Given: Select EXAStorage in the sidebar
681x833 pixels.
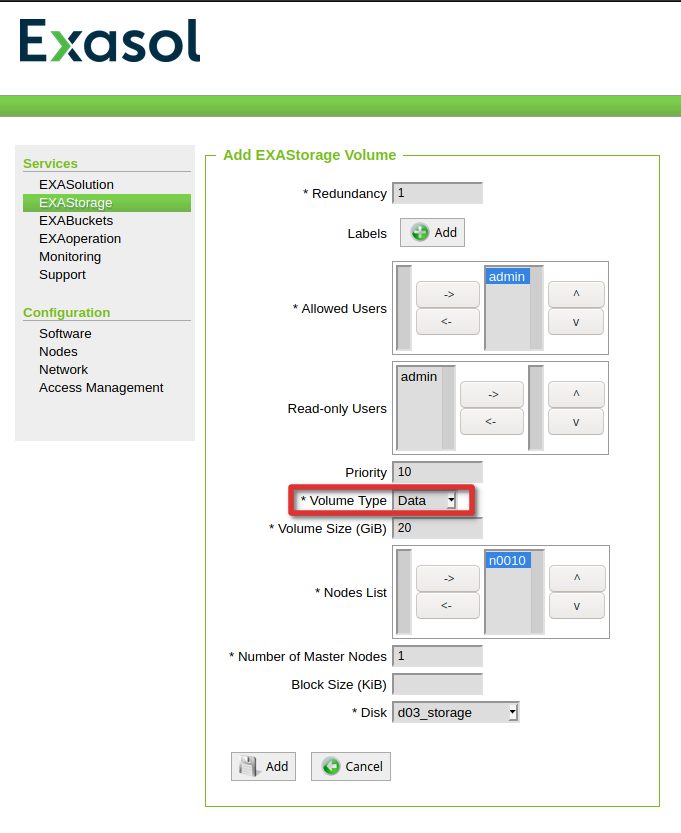Looking at the screenshot, I should 107,202.
